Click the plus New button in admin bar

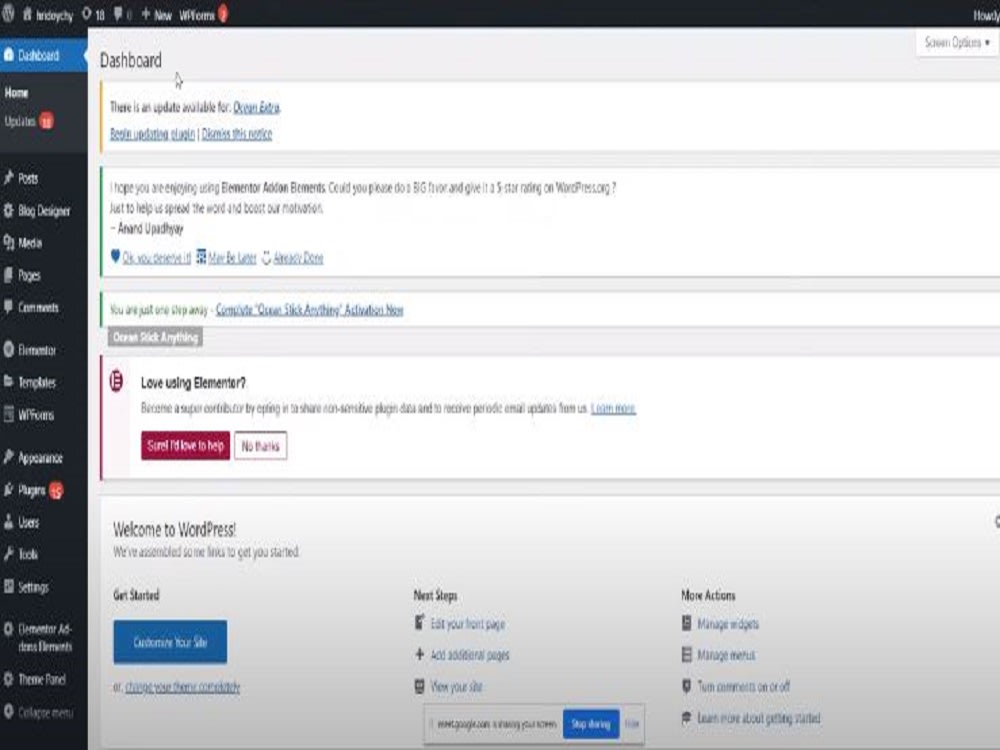click(x=156, y=14)
